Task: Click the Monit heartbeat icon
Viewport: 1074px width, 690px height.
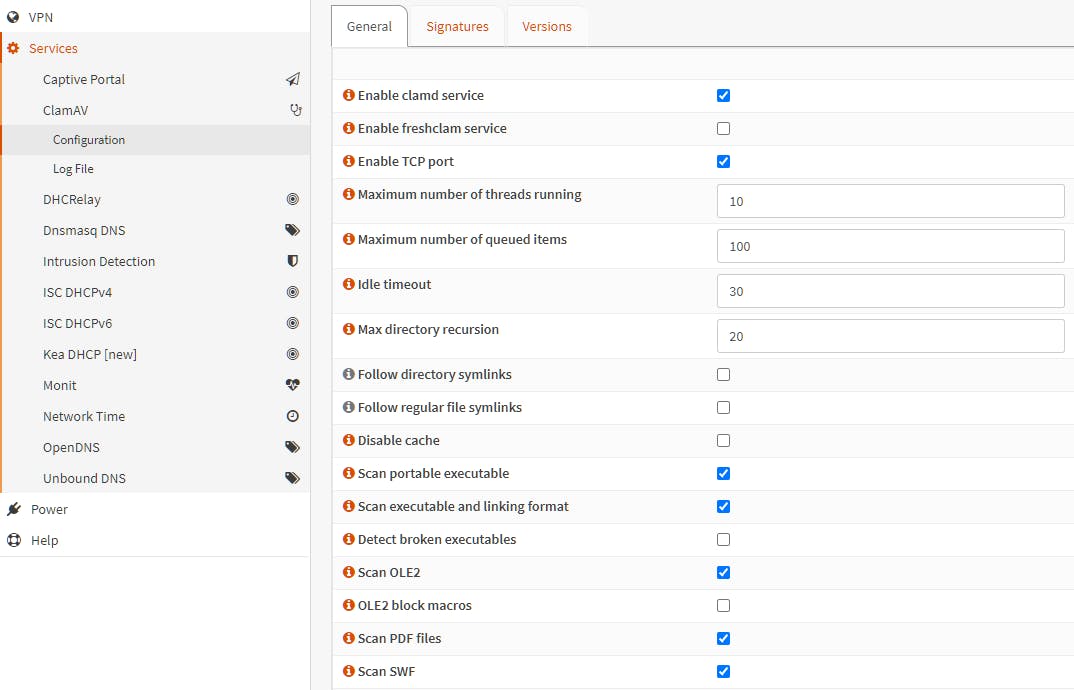Action: pos(293,385)
